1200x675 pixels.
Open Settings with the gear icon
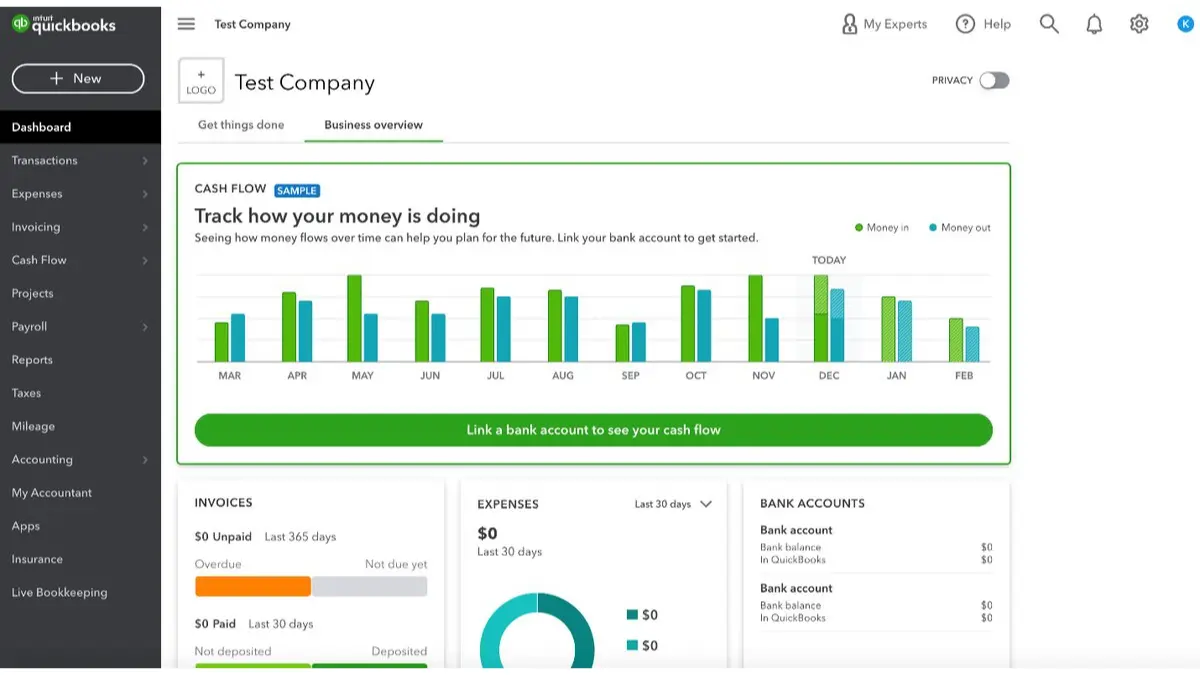point(1138,23)
